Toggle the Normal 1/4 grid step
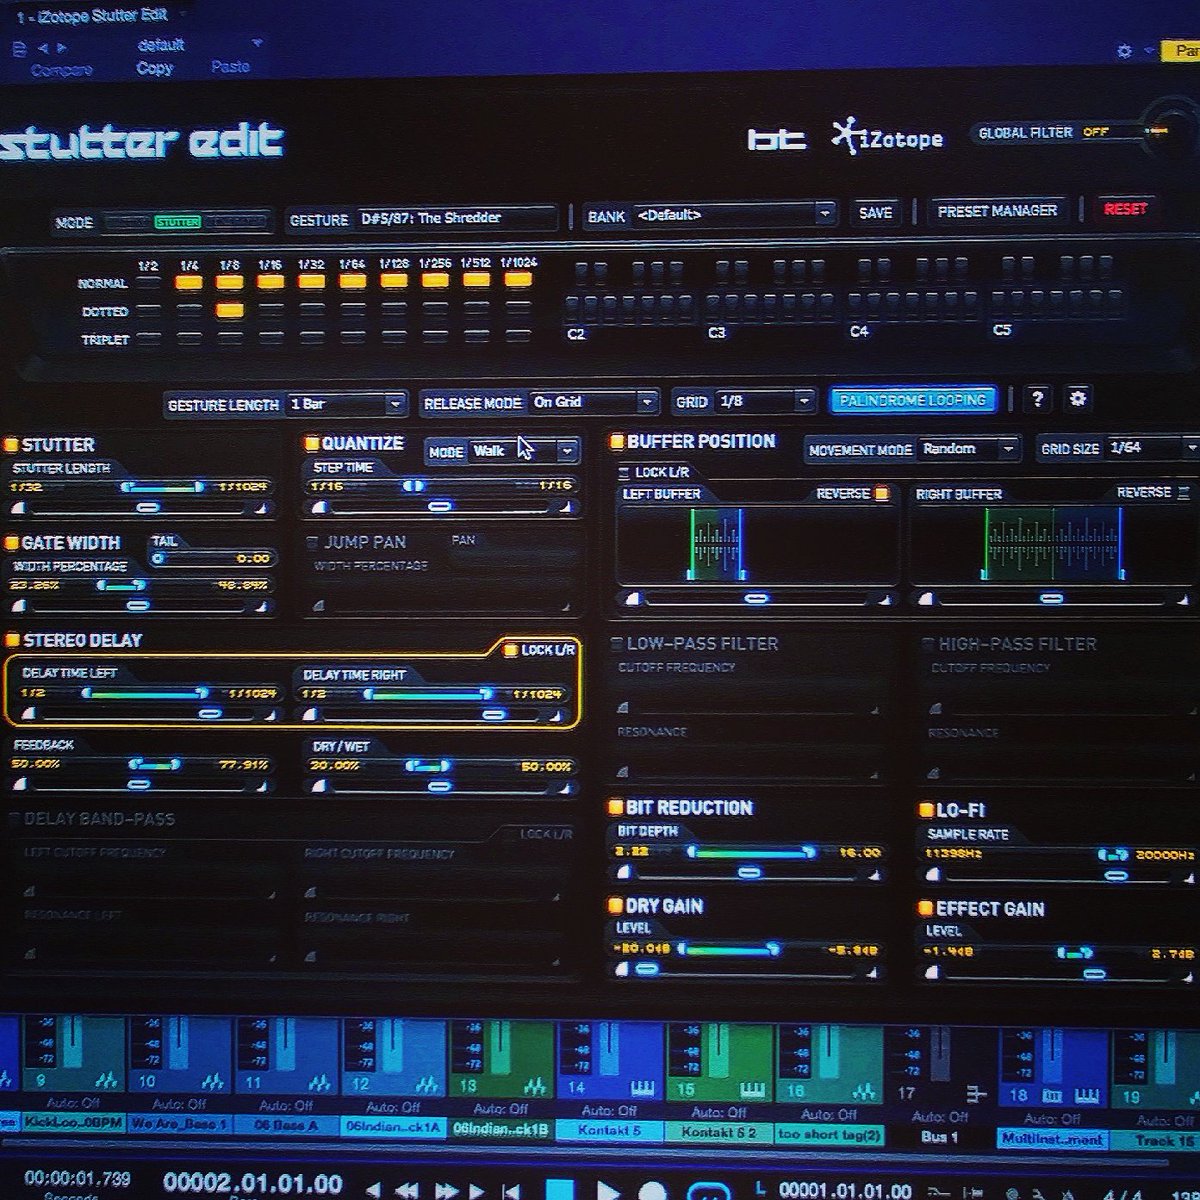Image resolution: width=1200 pixels, height=1200 pixels. tap(188, 283)
